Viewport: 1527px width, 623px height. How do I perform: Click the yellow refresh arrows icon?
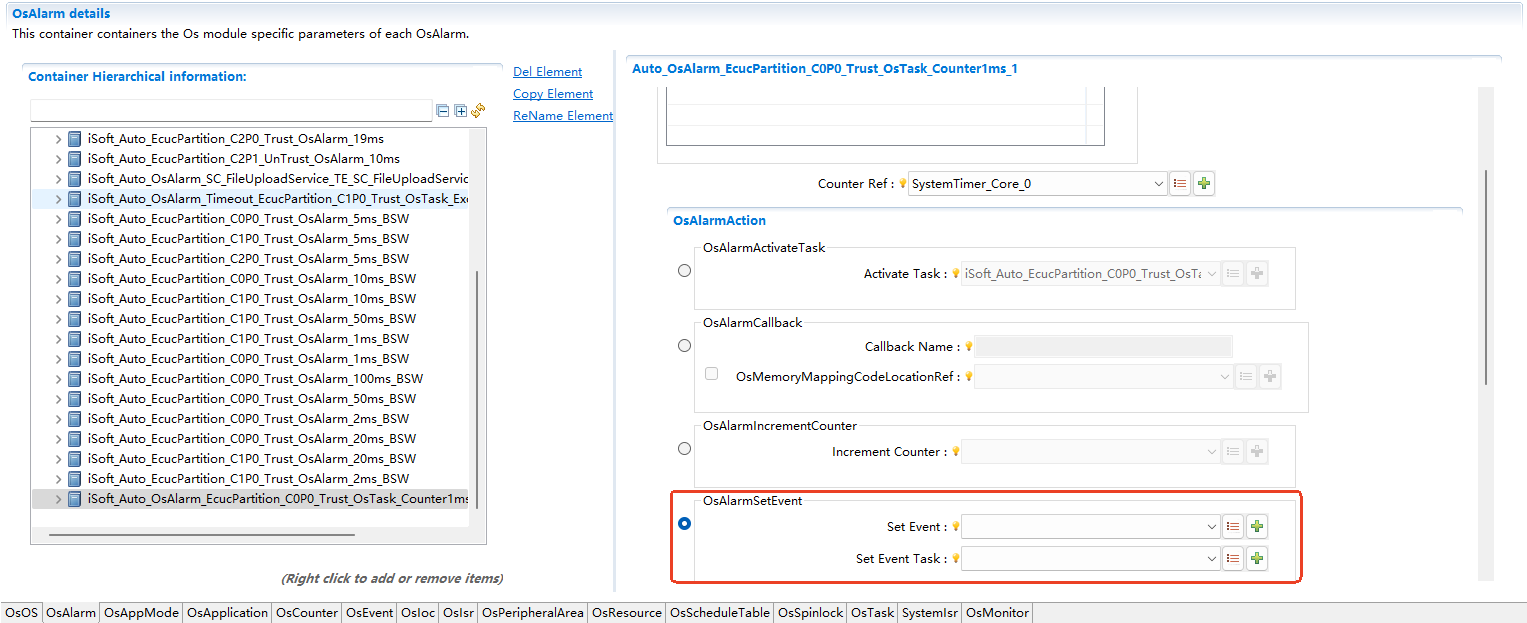coord(478,111)
